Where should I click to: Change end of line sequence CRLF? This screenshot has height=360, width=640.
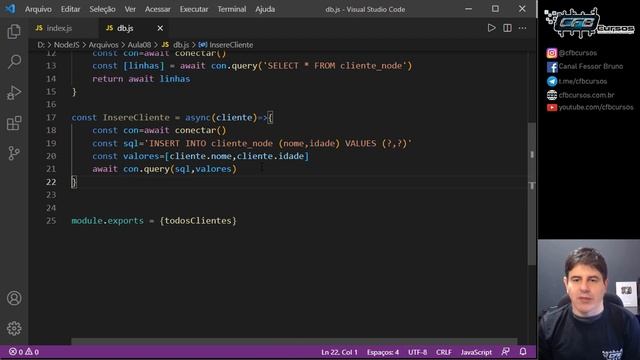pyautogui.click(x=444, y=352)
